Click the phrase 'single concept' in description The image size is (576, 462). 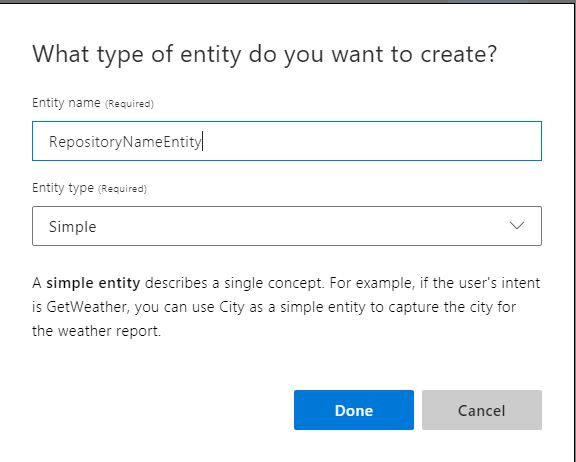pos(274,283)
